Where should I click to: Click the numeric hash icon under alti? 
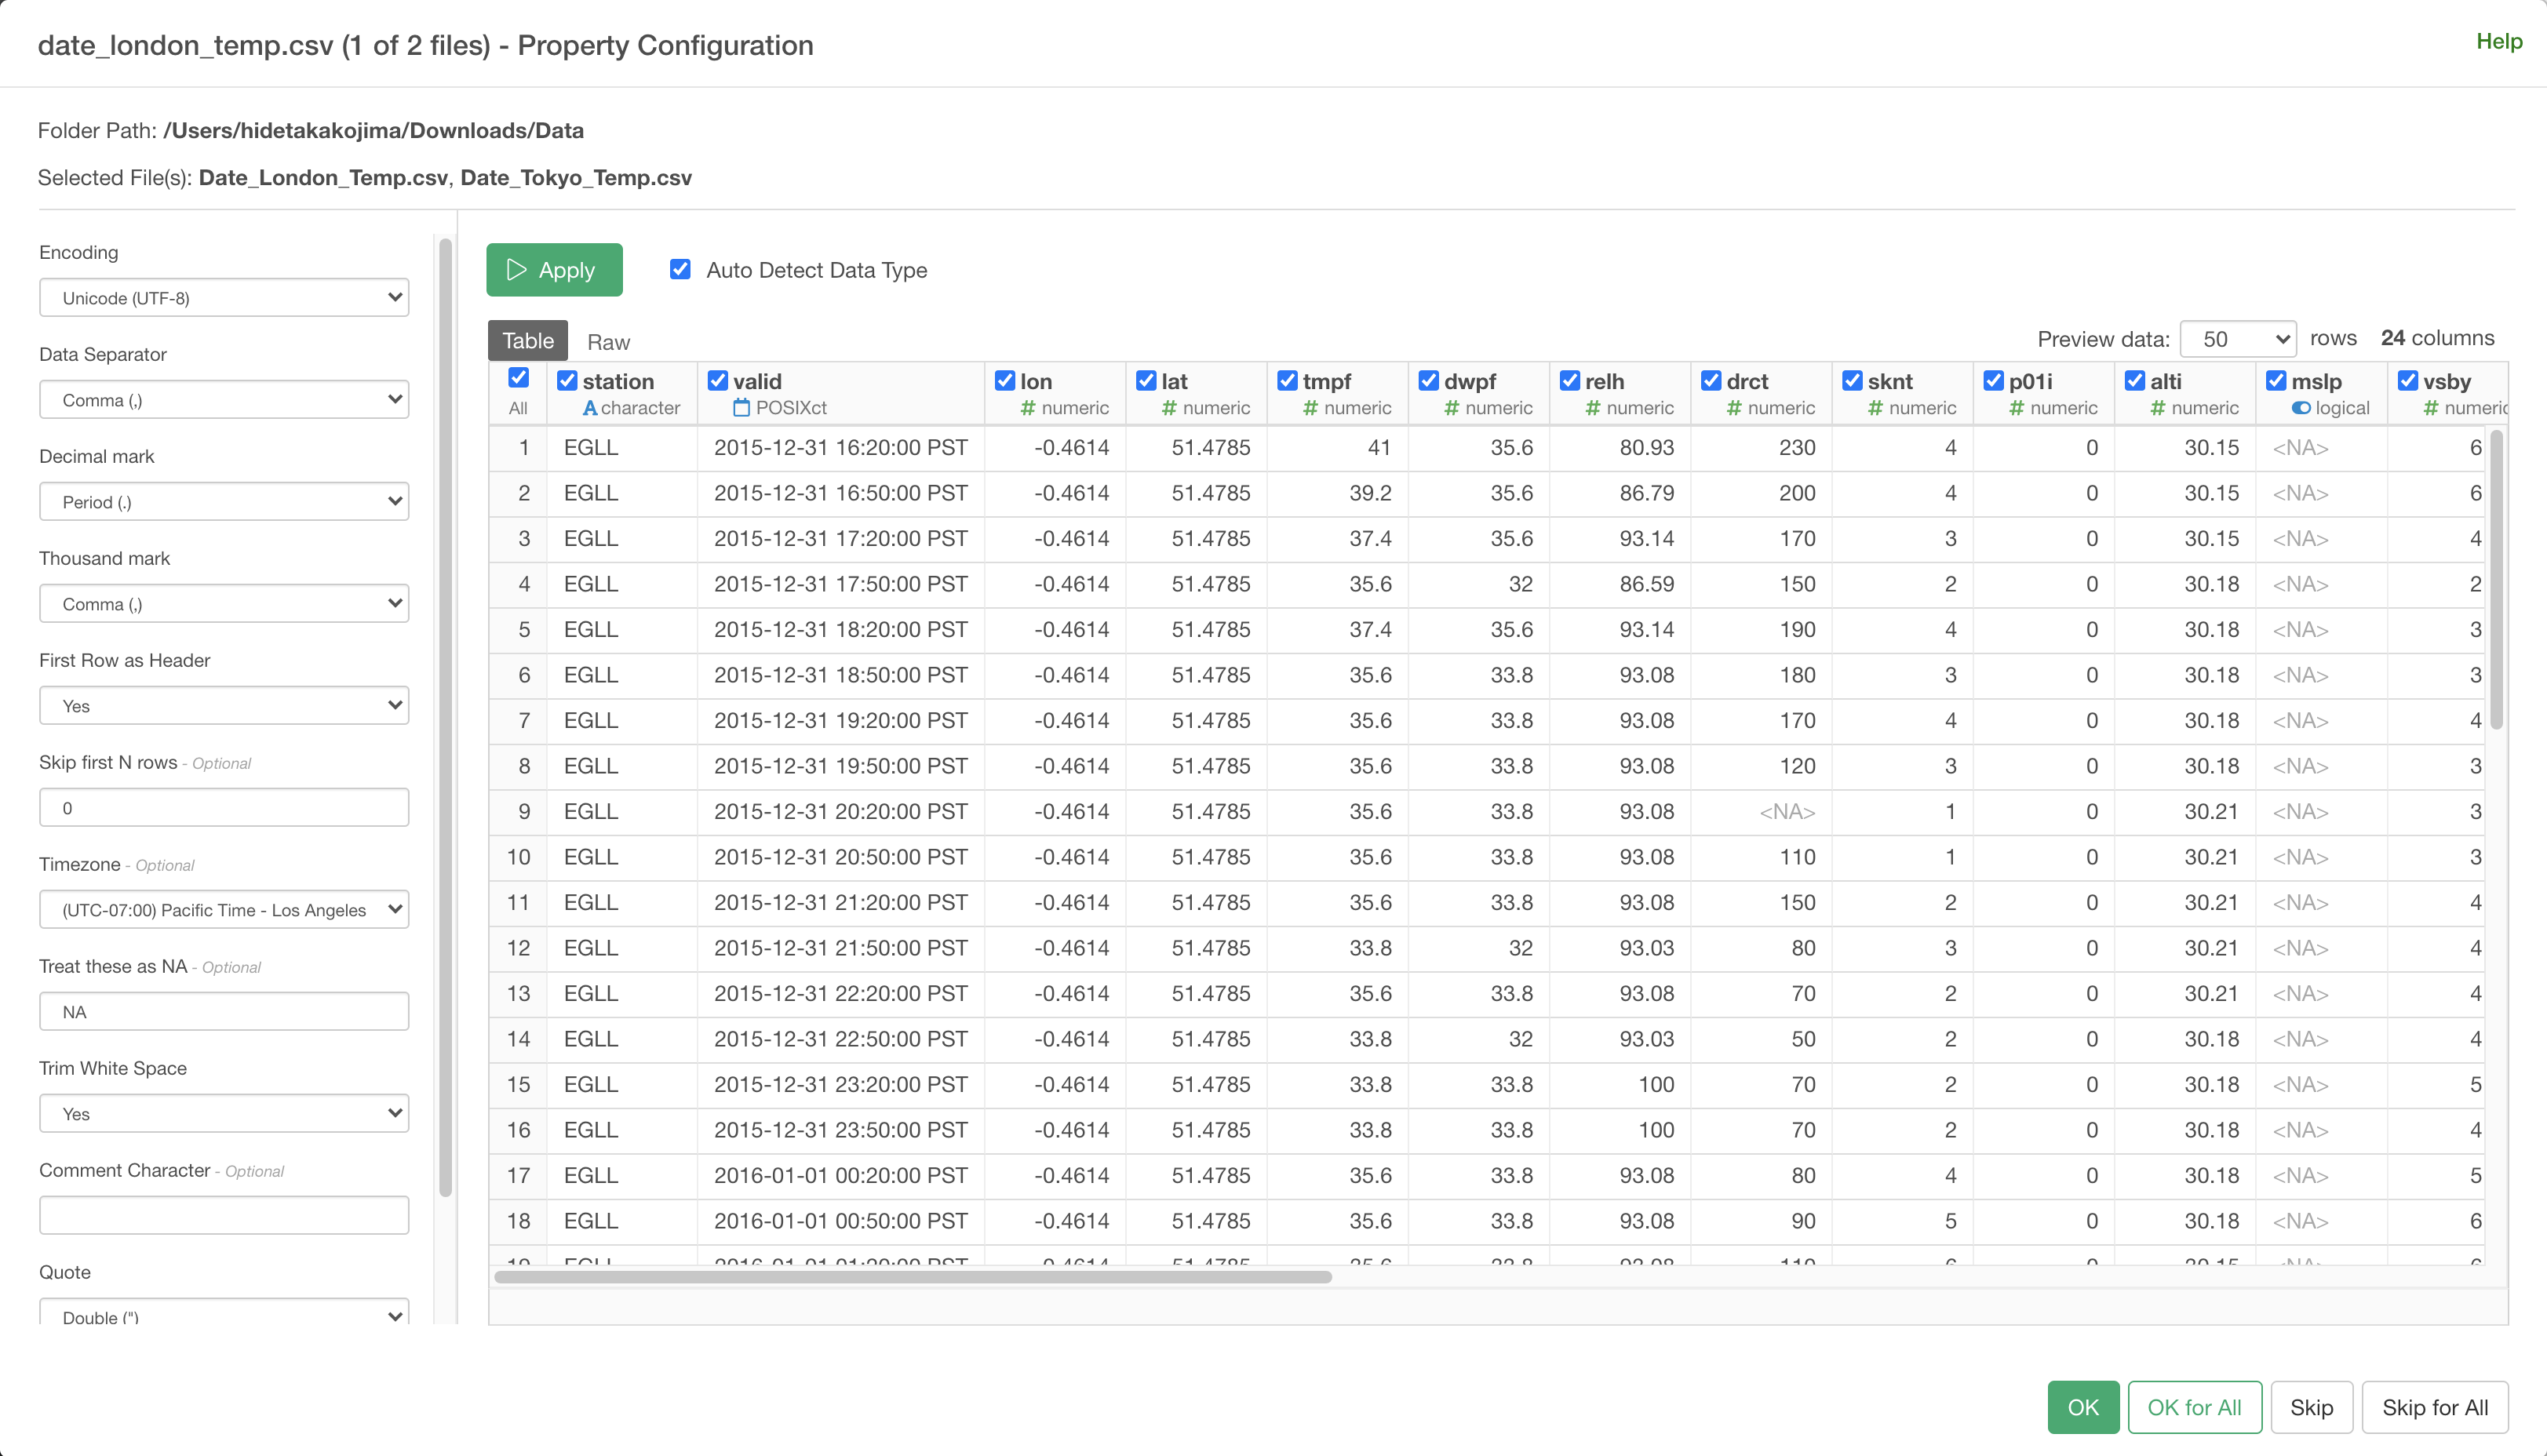[2157, 408]
